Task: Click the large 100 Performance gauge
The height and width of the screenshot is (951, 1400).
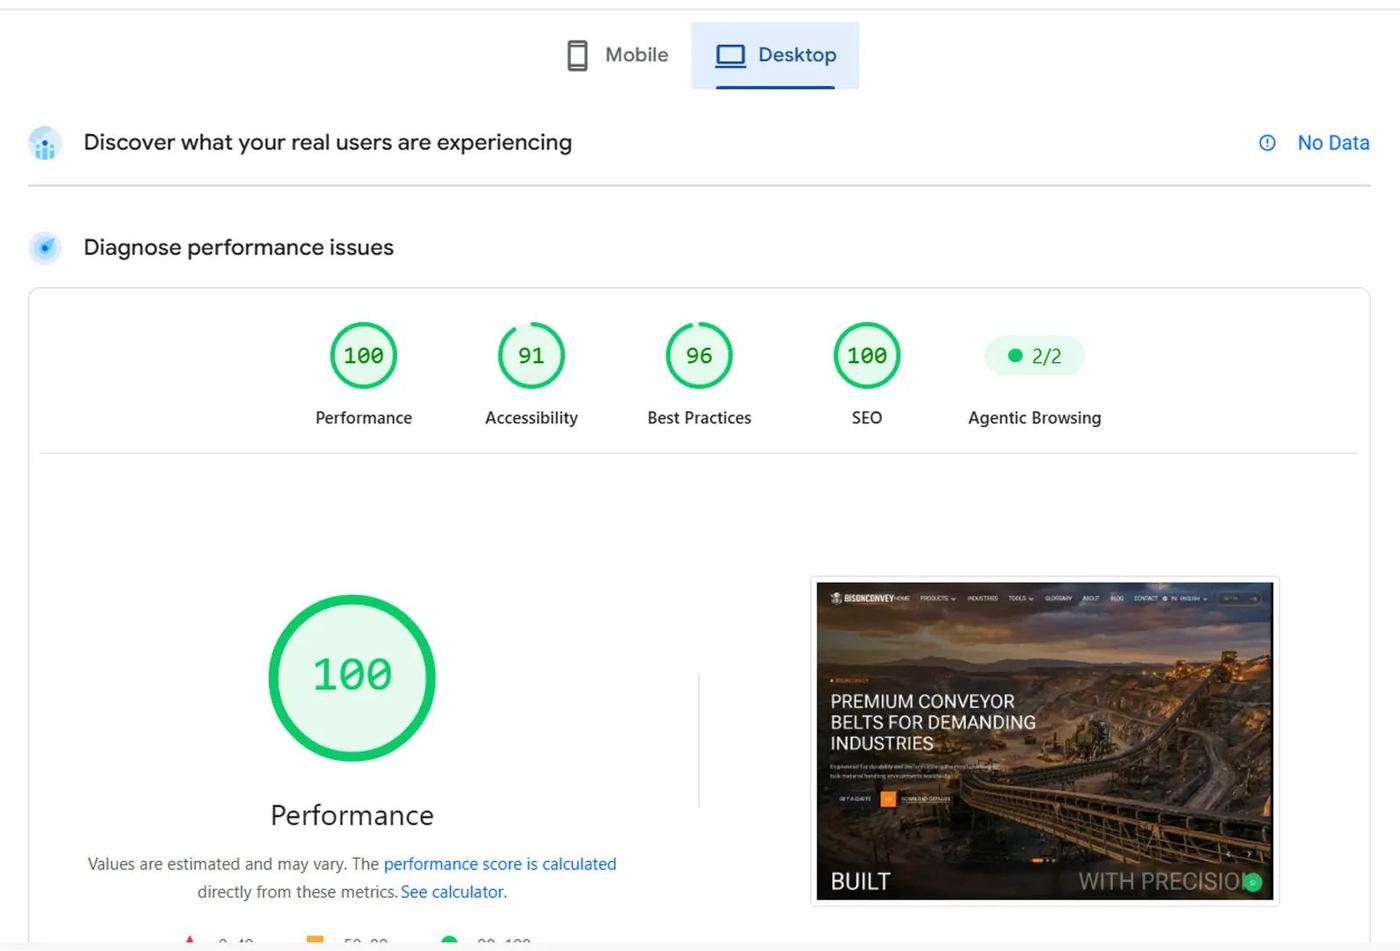Action: [352, 678]
